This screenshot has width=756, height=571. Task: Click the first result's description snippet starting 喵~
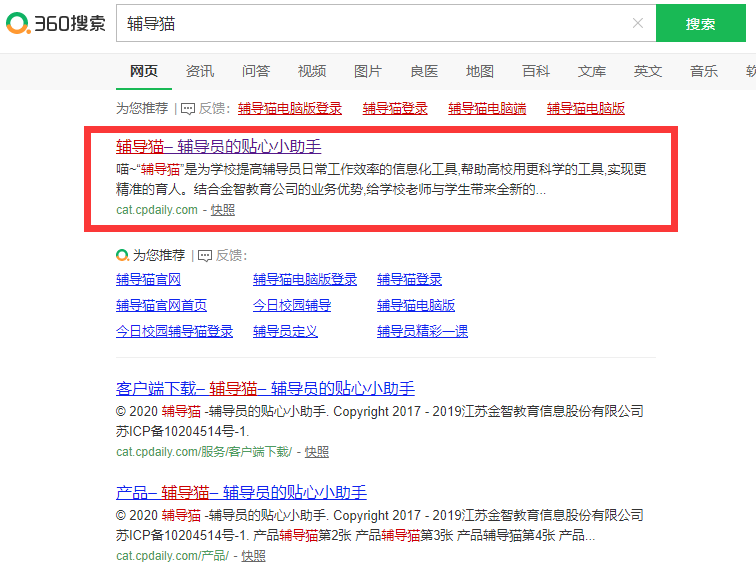point(381,179)
